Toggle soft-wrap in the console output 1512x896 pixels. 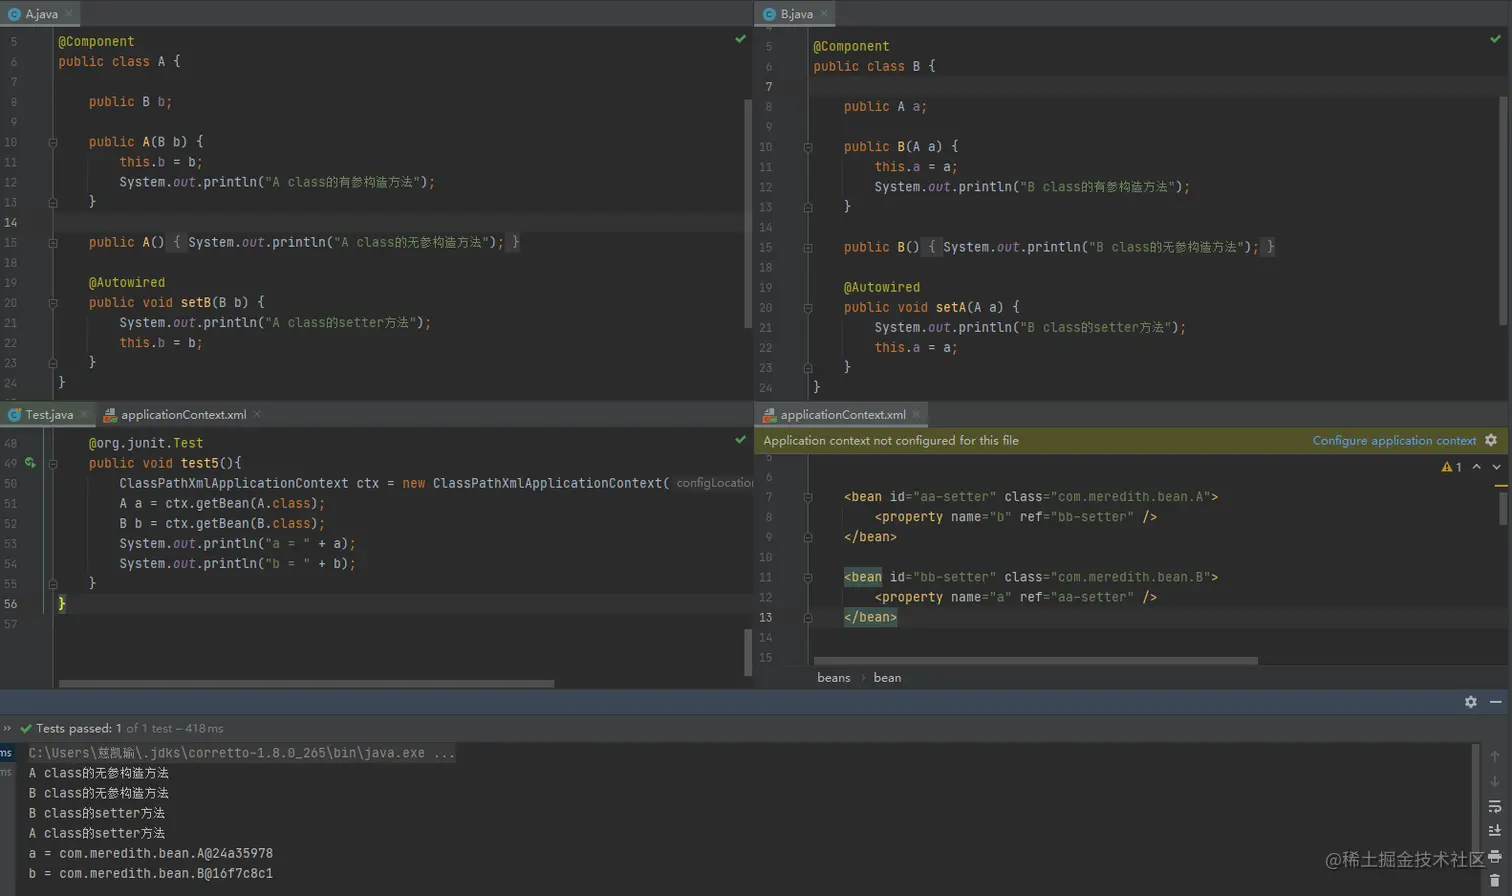tap(1494, 806)
